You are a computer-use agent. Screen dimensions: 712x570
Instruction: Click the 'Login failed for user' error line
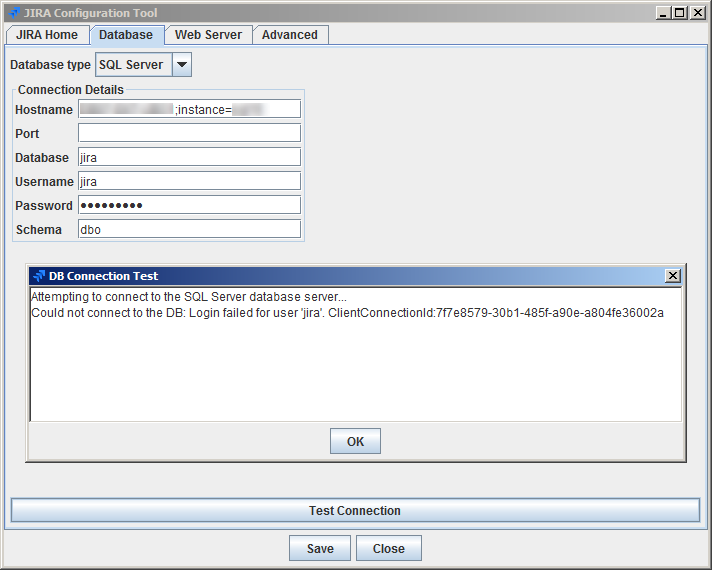point(347,313)
